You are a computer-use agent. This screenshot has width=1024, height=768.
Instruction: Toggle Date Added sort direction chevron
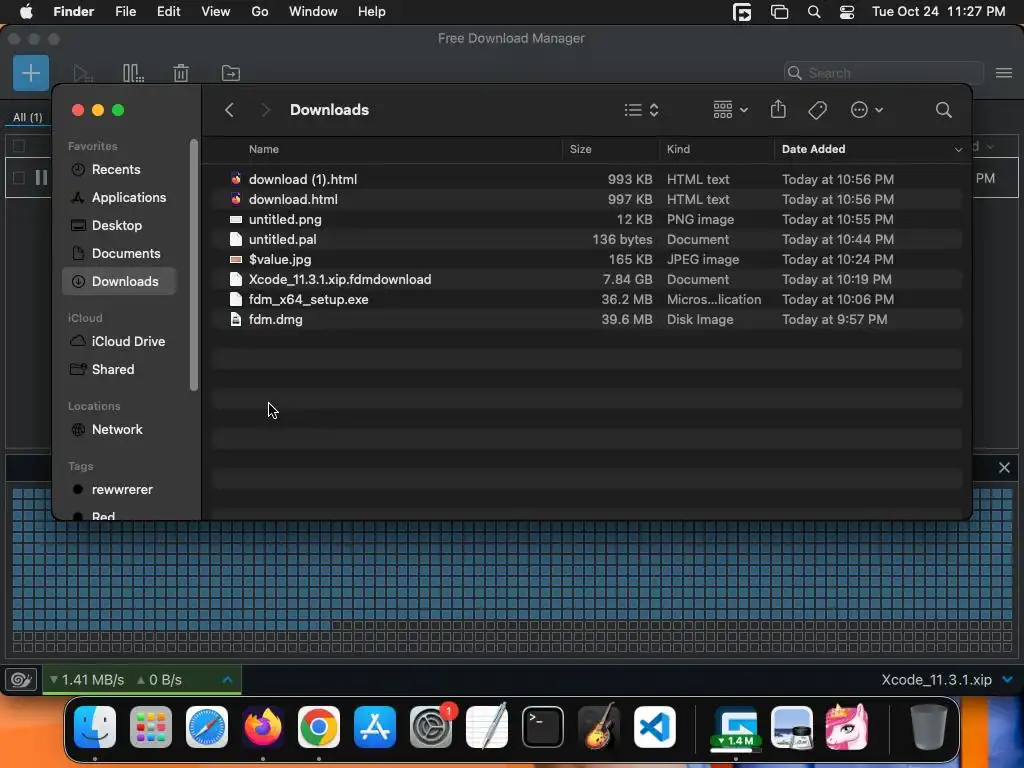pyautogui.click(x=958, y=150)
